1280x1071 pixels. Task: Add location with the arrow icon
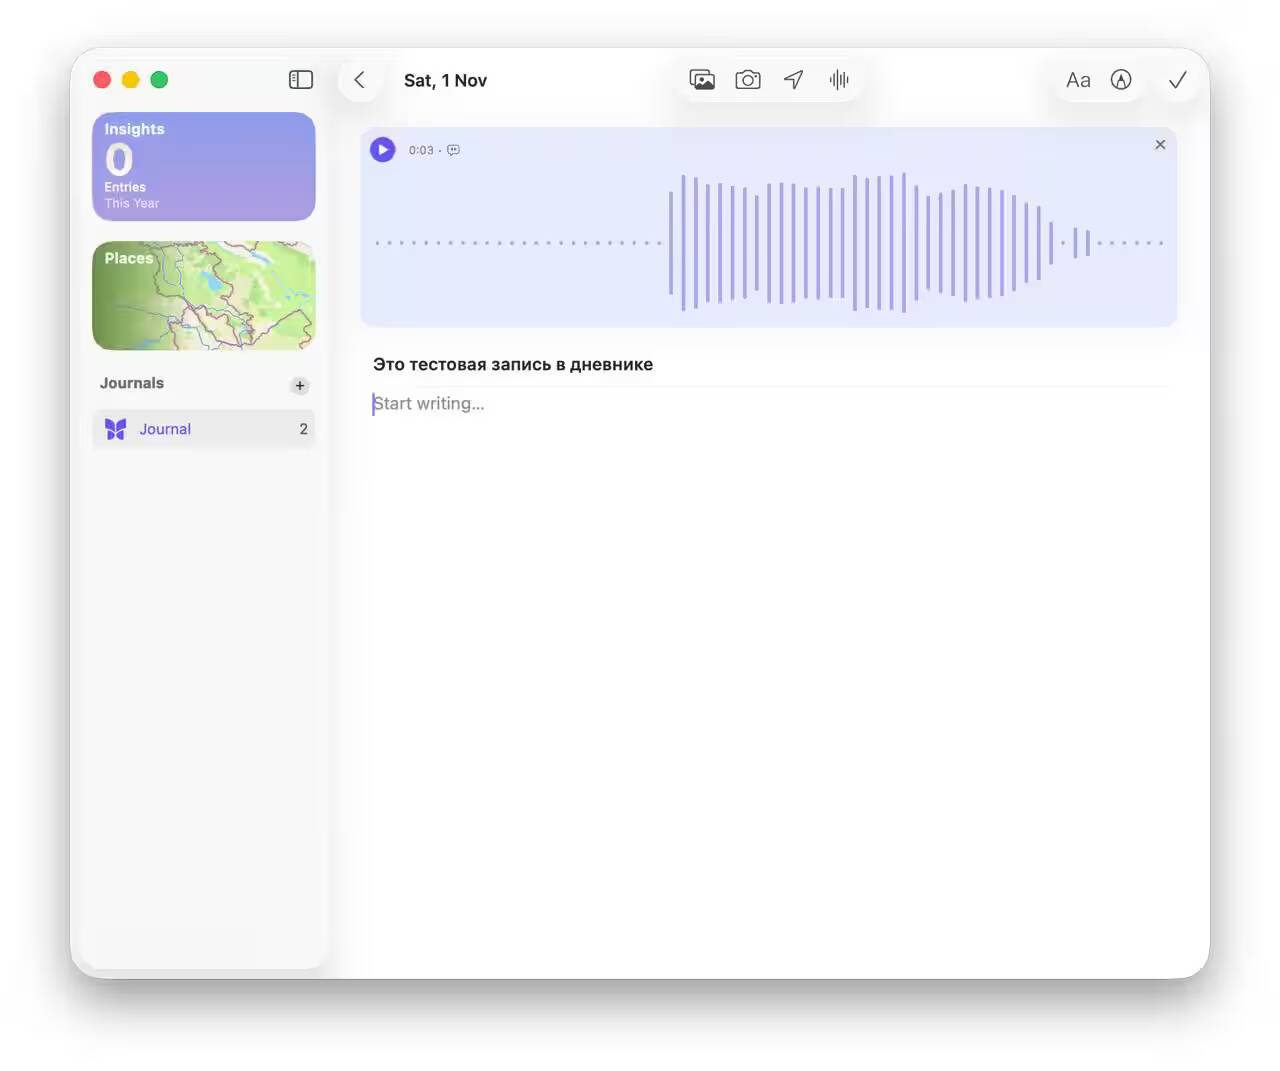point(794,80)
